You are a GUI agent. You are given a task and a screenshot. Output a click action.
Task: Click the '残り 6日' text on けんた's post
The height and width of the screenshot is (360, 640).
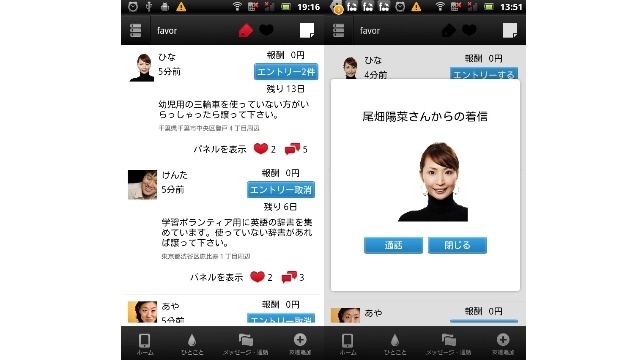pyautogui.click(x=280, y=207)
